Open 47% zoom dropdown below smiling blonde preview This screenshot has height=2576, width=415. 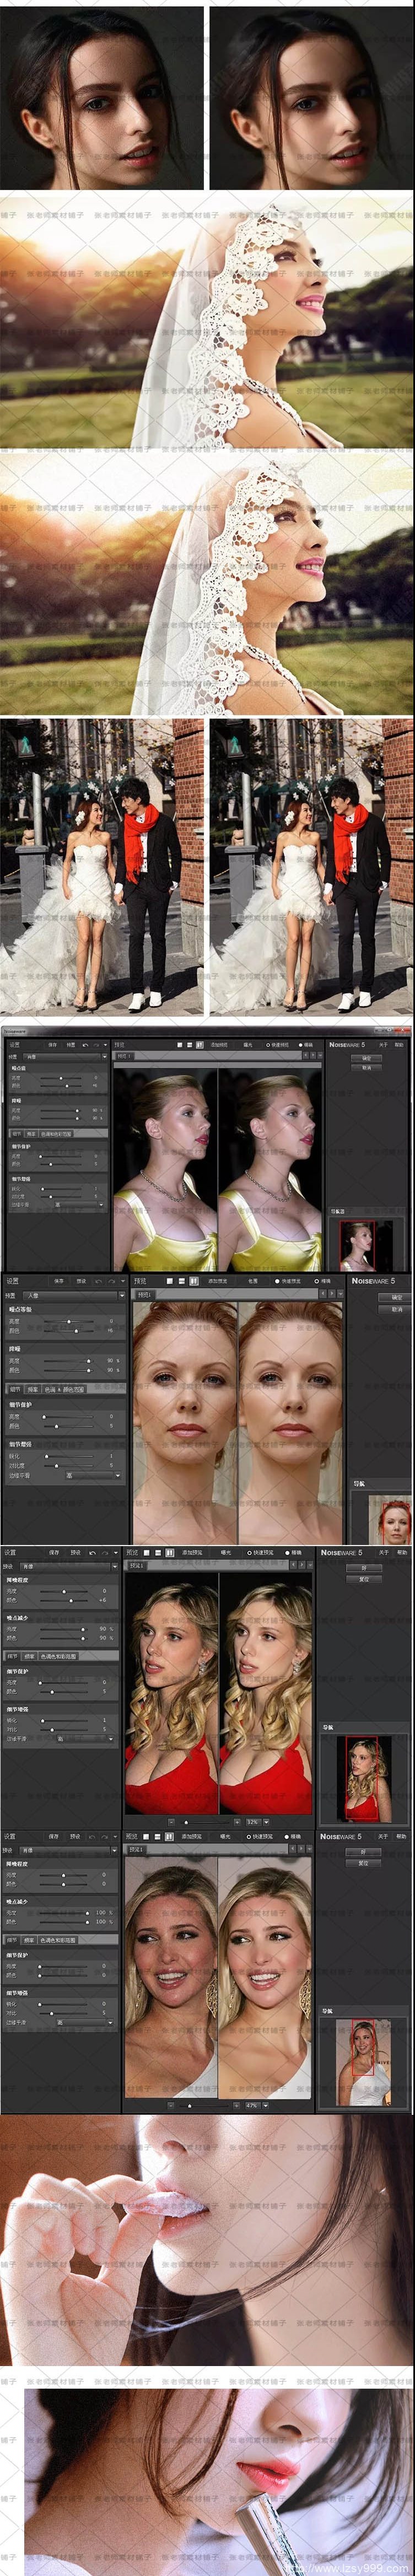[255, 2105]
